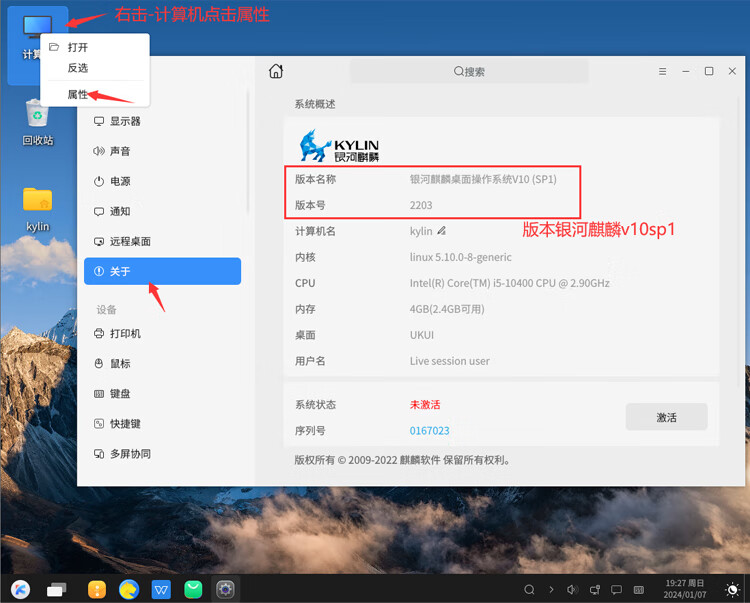This screenshot has width=750, height=603.
Task: Click the 系统概述 heading
Action: [x=315, y=104]
